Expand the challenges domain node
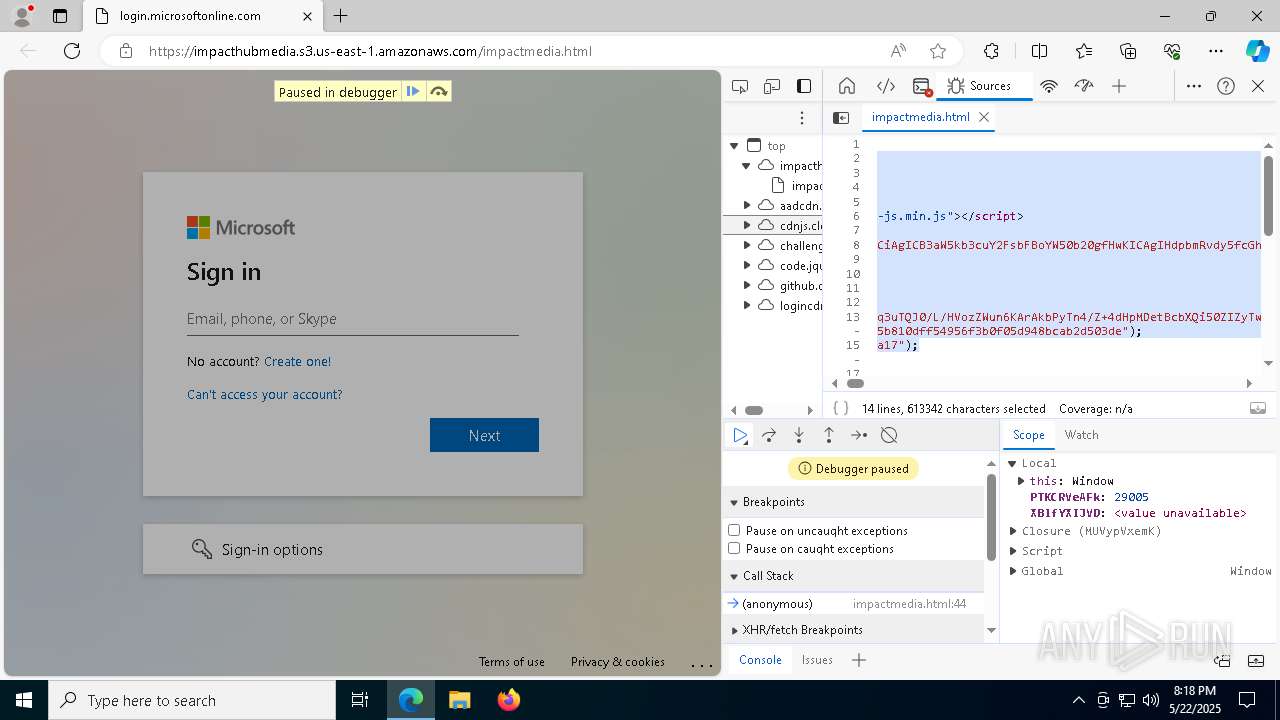This screenshot has width=1280, height=720. 747,246
